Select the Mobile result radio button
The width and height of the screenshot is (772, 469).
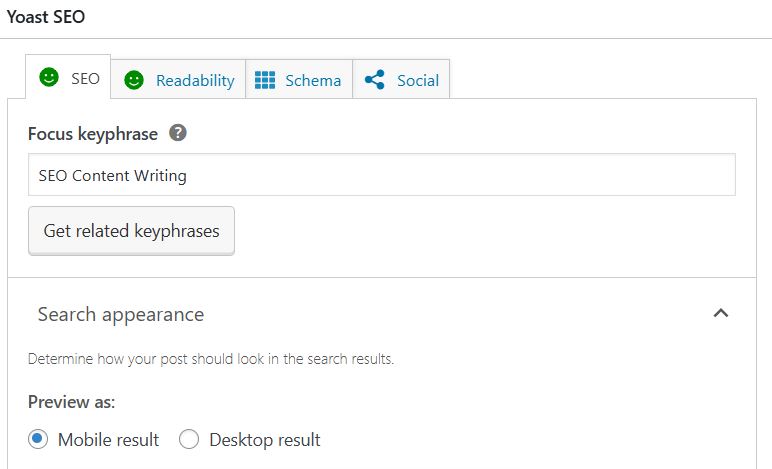tap(38, 439)
